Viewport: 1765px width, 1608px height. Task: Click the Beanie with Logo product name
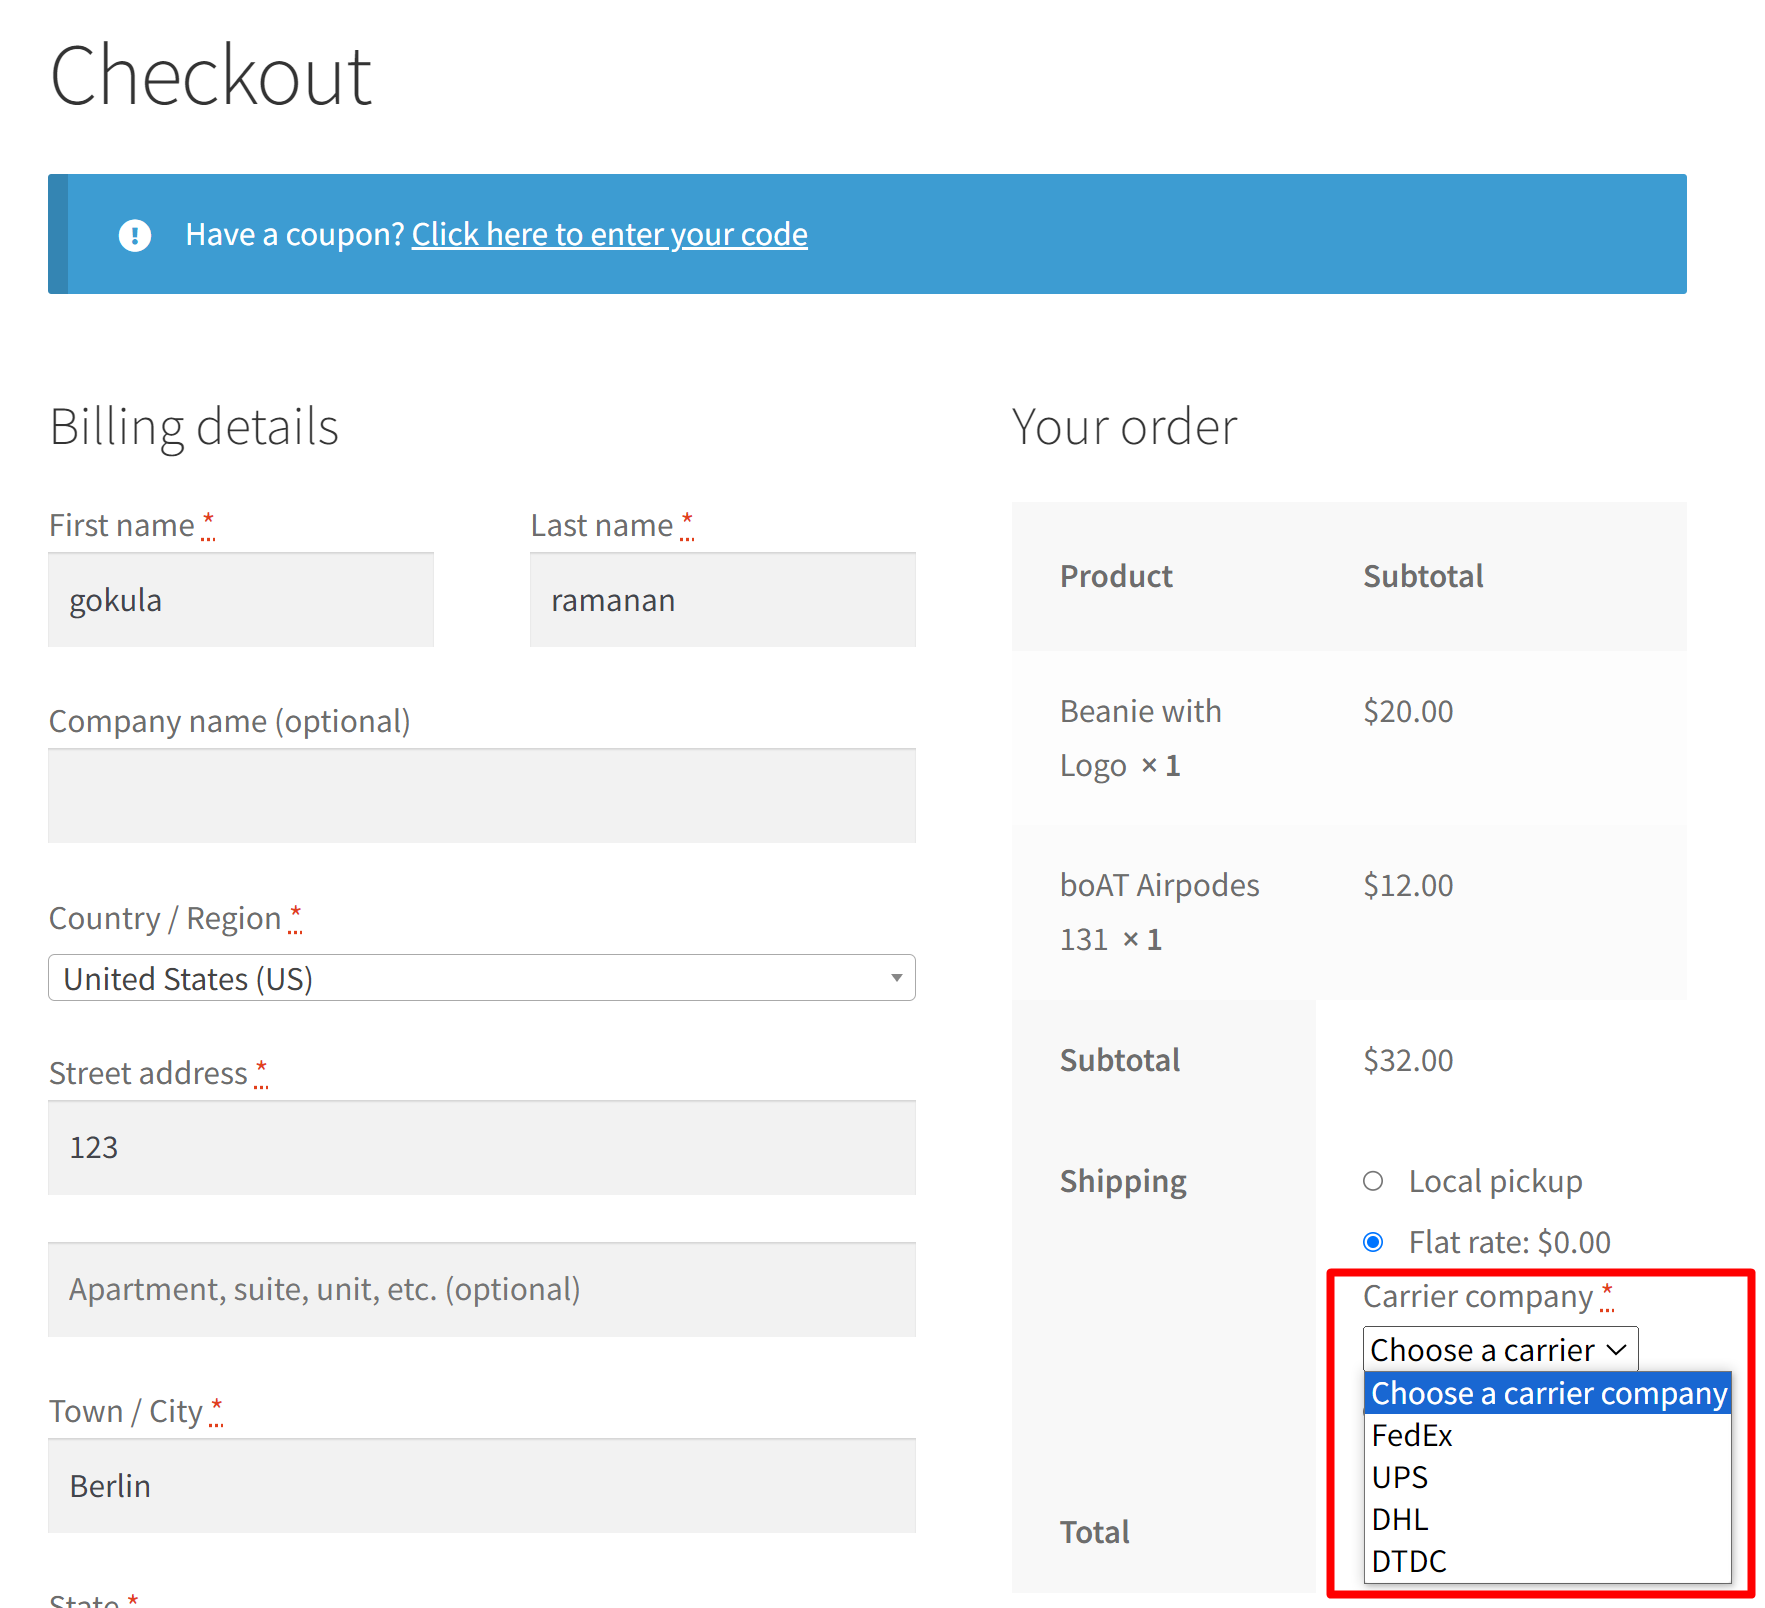click(x=1140, y=737)
